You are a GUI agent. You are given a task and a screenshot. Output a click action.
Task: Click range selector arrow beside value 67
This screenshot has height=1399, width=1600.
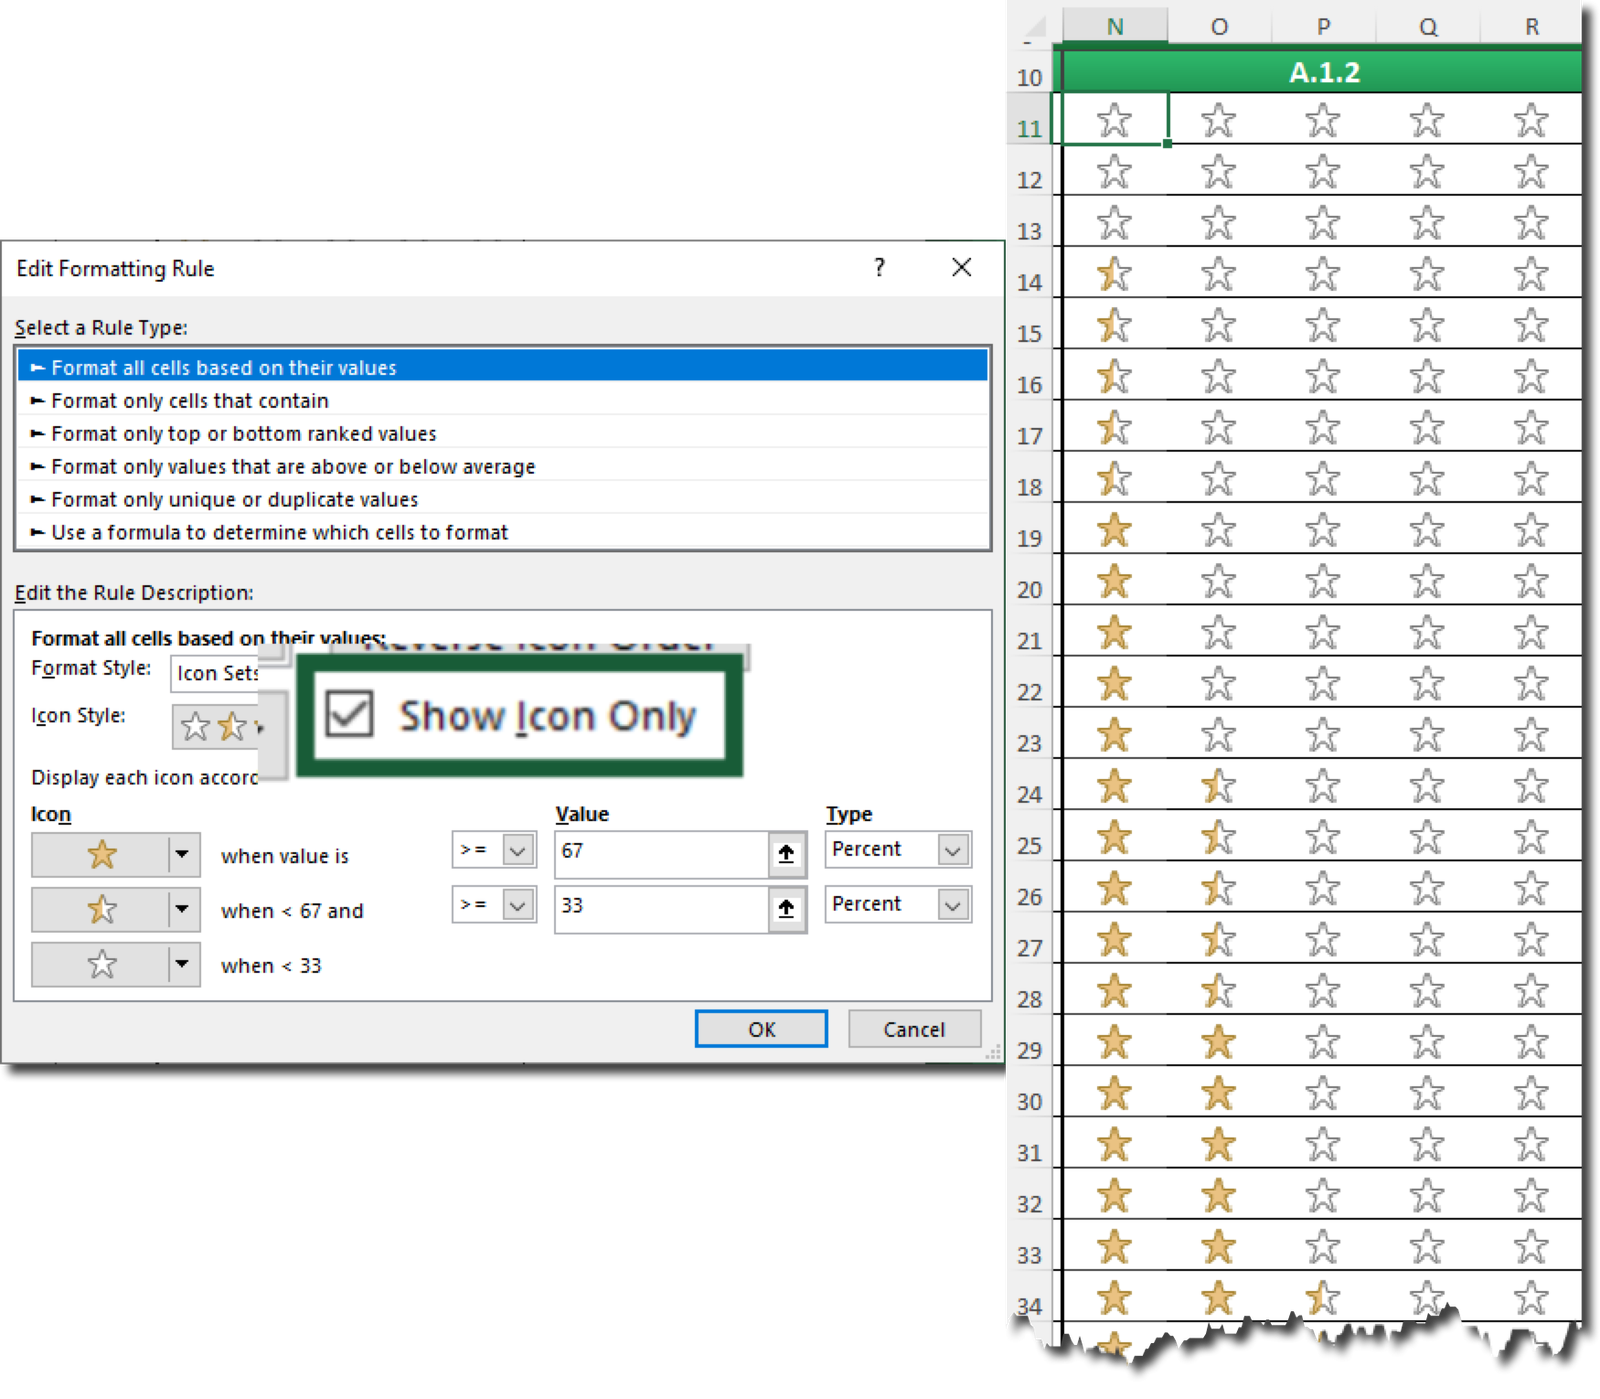[x=786, y=854]
